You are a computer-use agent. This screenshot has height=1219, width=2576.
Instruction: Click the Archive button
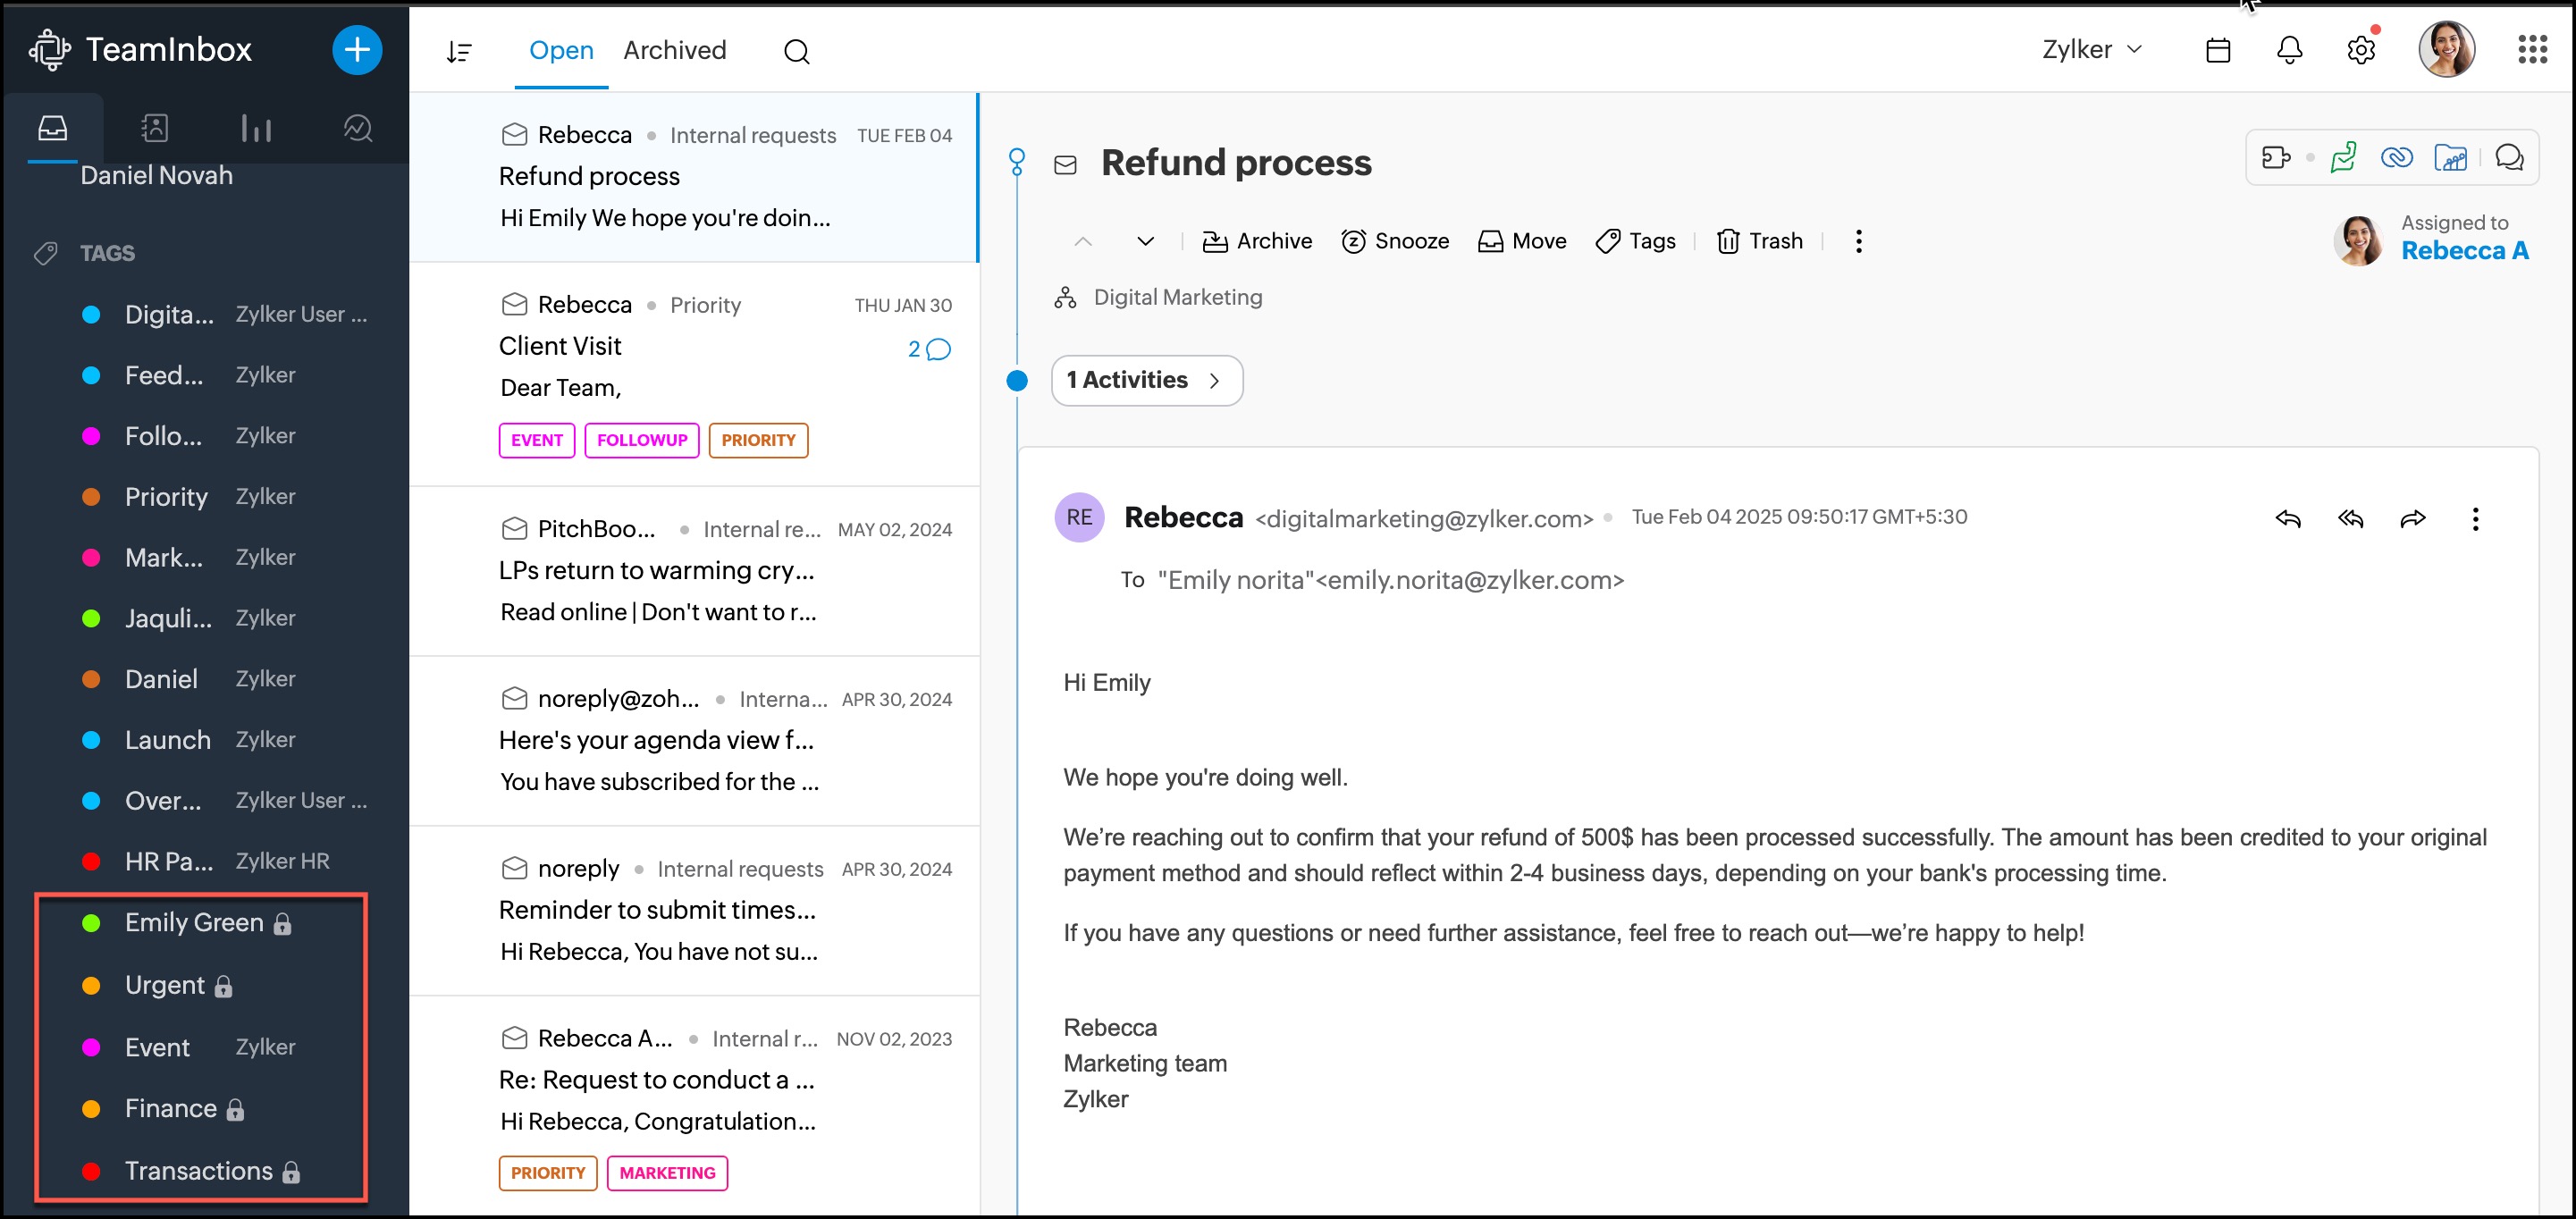coord(1257,241)
